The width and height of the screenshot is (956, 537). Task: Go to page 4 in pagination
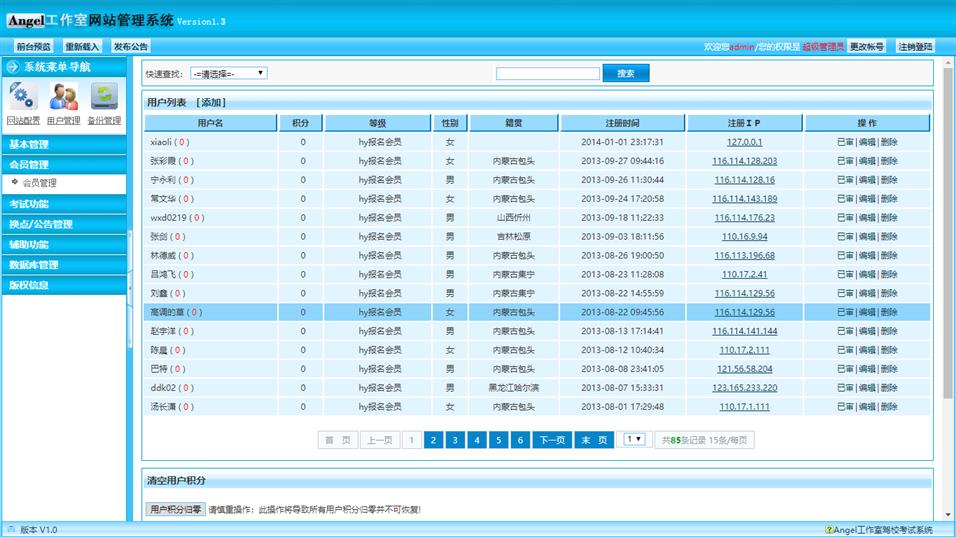point(477,440)
